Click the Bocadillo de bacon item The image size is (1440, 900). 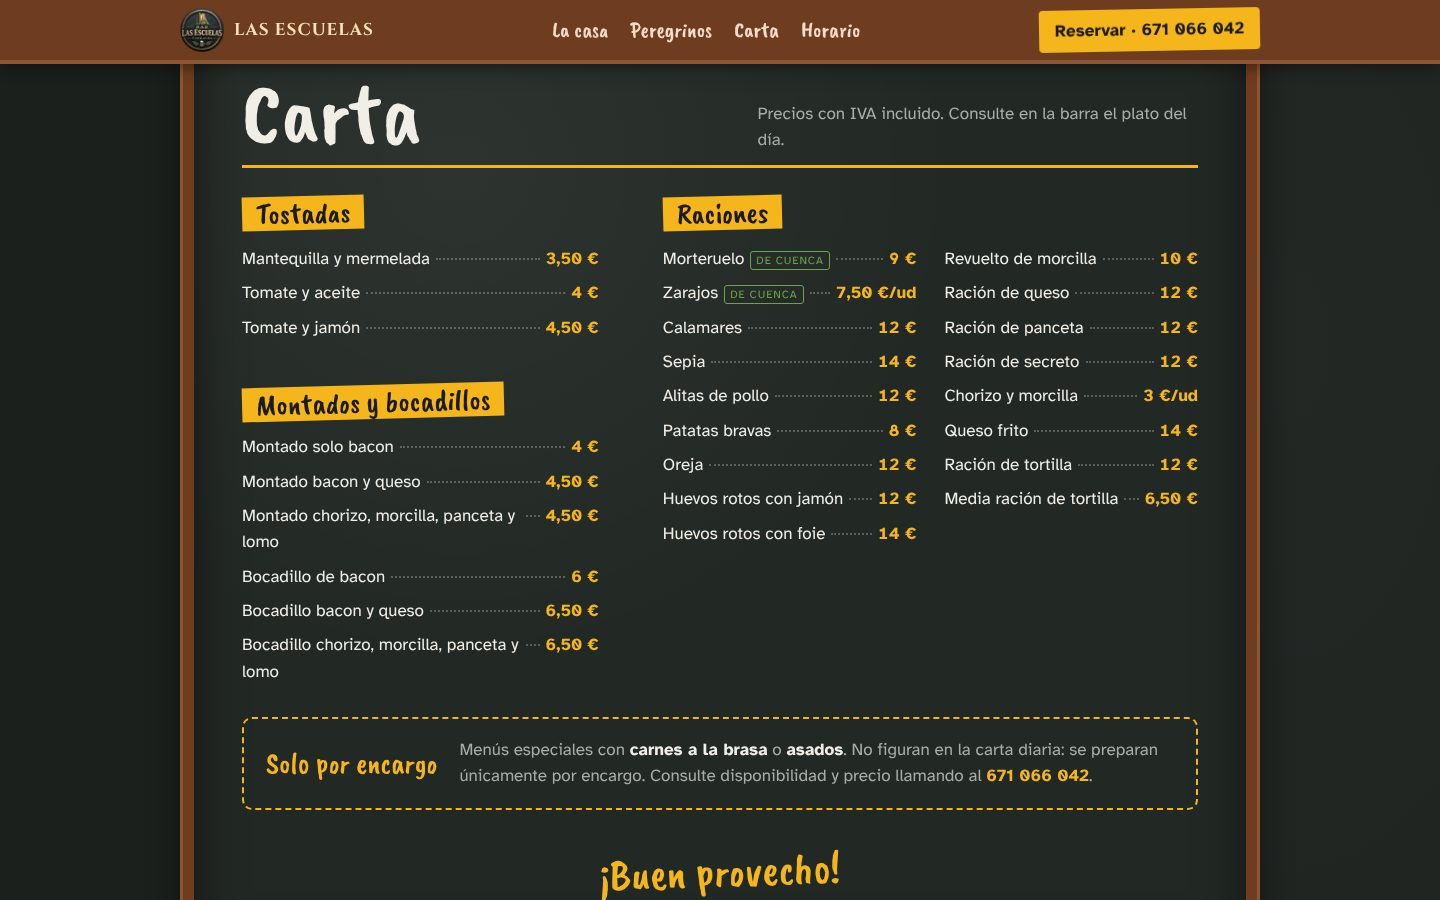tap(420, 577)
